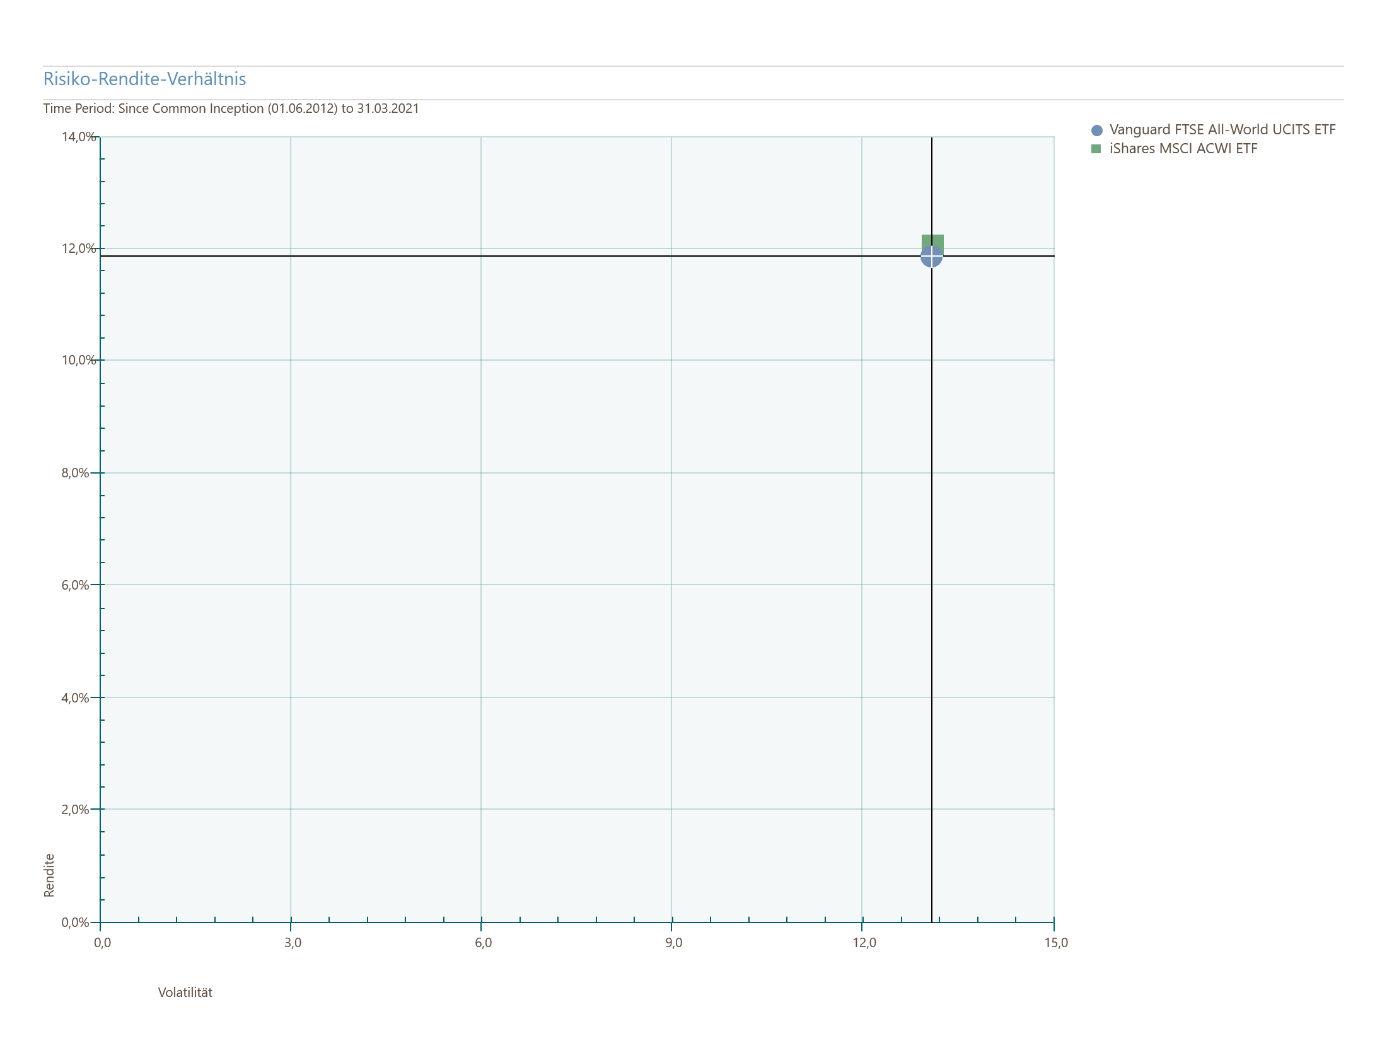
Task: Click the green square legend marker for iShares
Action: click(x=1097, y=149)
